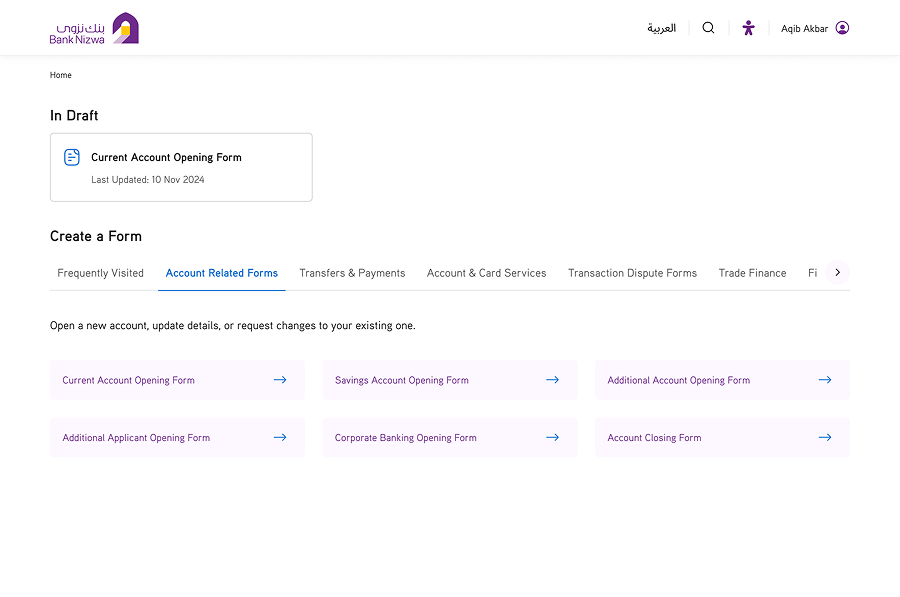The width and height of the screenshot is (900, 597).
Task: Switch language to Arabic
Action: (x=661, y=28)
